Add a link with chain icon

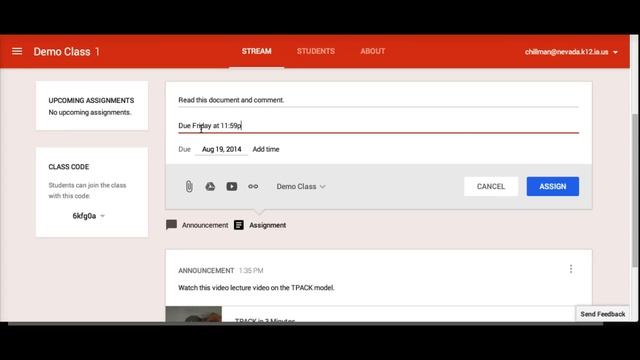(253, 187)
